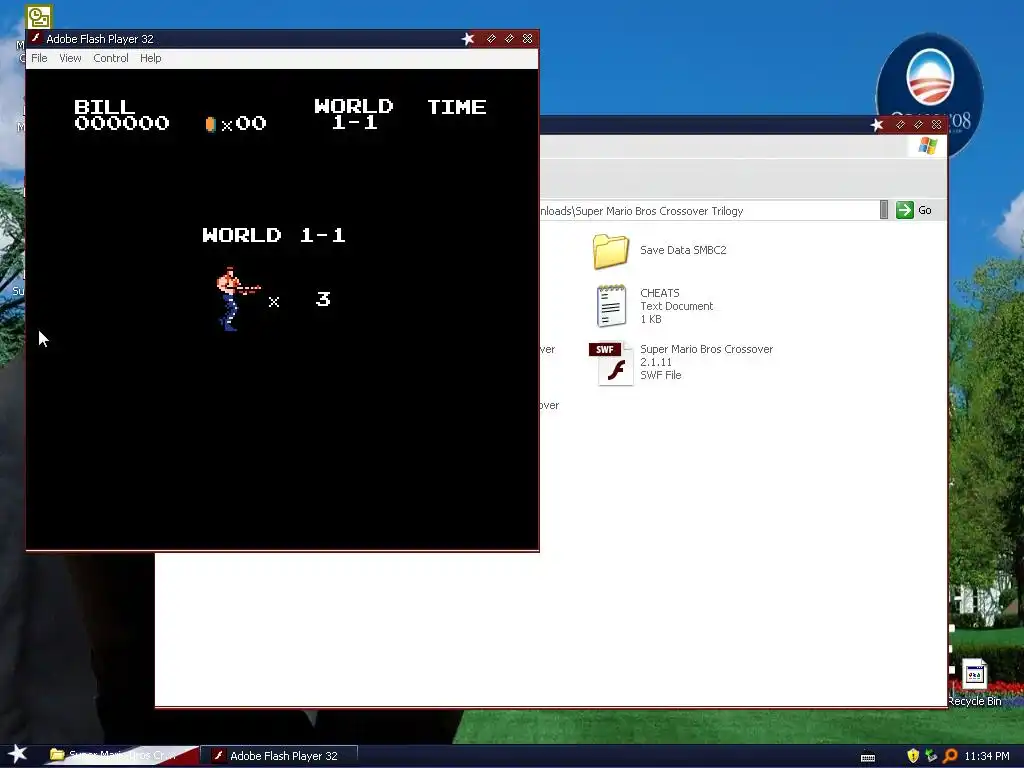
Task: Click the BILL score 000000 in game HUD
Action: tap(121, 123)
